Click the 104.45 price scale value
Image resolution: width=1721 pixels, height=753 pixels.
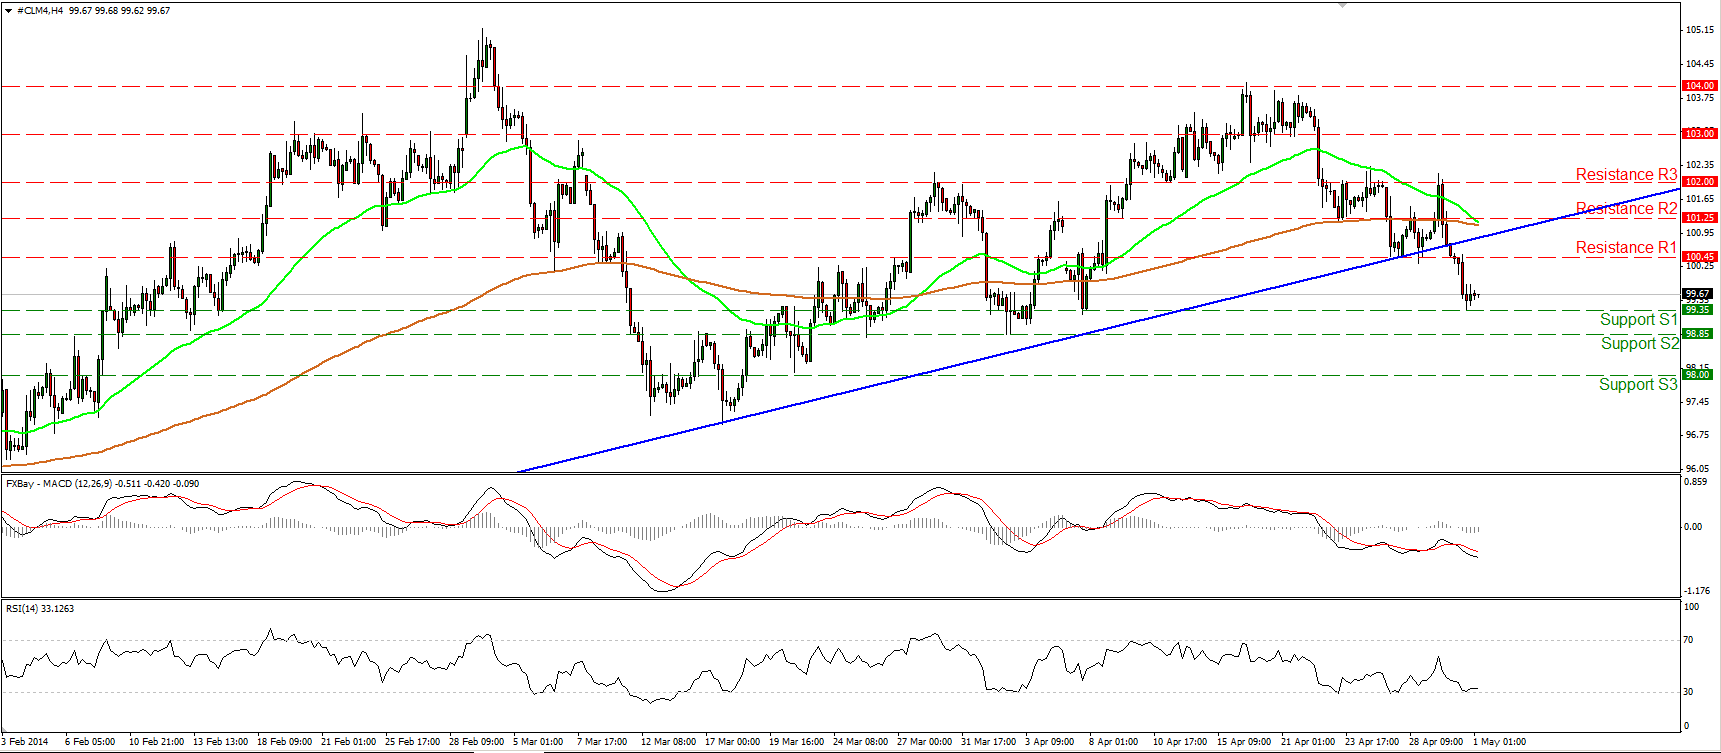pyautogui.click(x=1700, y=64)
